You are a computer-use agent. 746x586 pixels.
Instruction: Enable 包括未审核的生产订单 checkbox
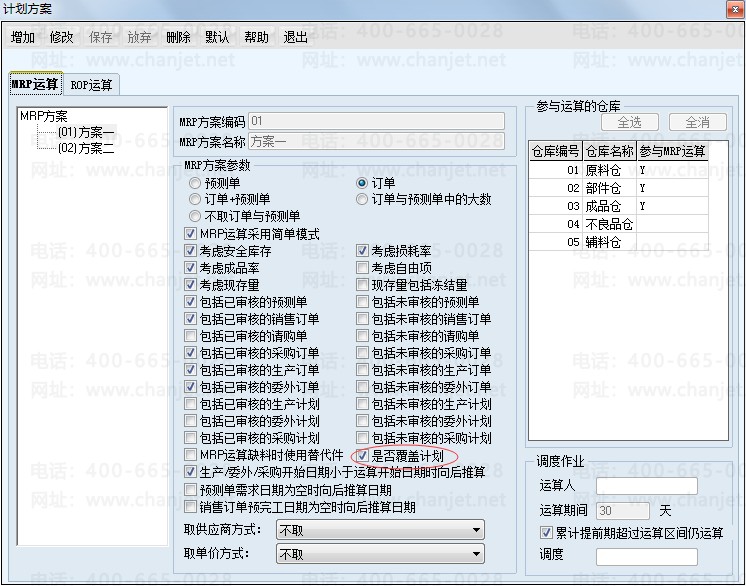(362, 370)
